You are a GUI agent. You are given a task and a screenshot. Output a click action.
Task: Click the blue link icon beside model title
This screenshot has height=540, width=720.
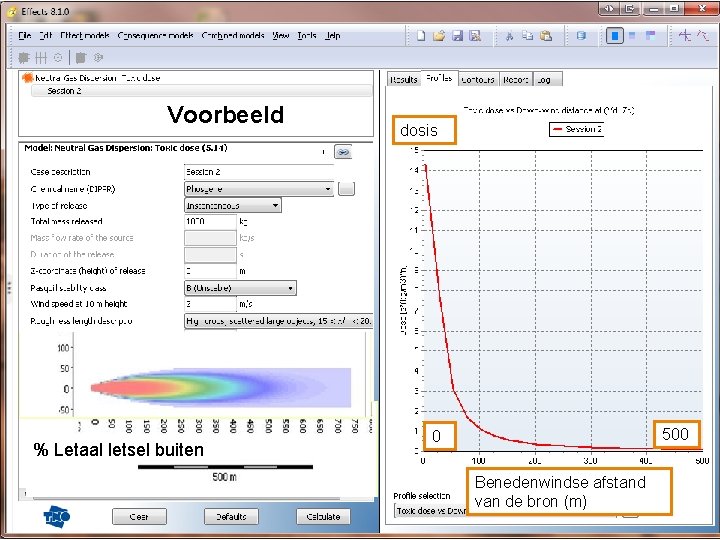[343, 152]
